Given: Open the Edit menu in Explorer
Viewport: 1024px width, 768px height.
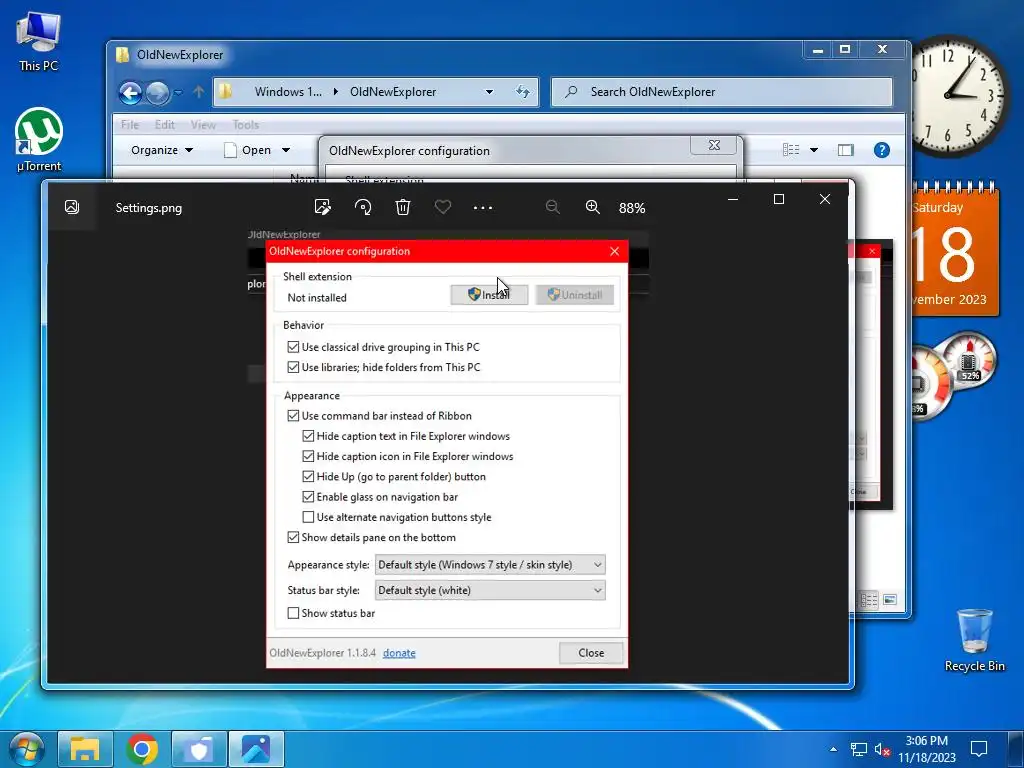Looking at the screenshot, I should (165, 125).
